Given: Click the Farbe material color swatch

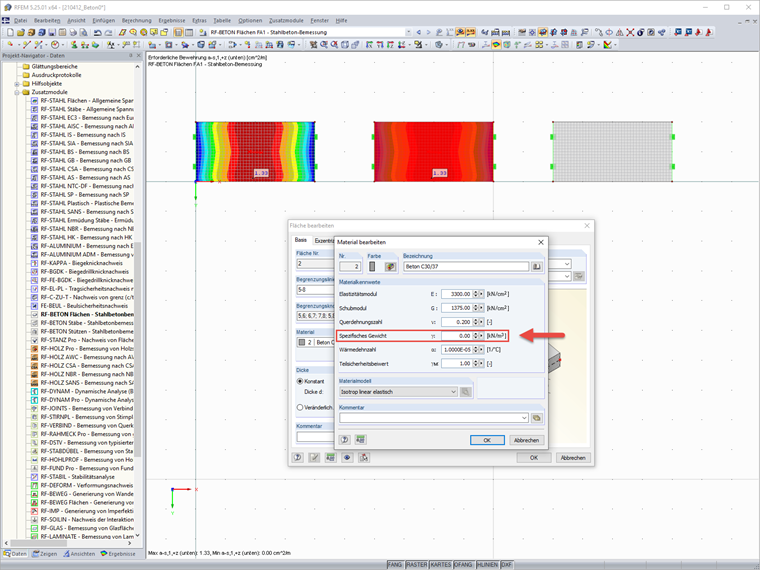Looking at the screenshot, I should coord(372,267).
